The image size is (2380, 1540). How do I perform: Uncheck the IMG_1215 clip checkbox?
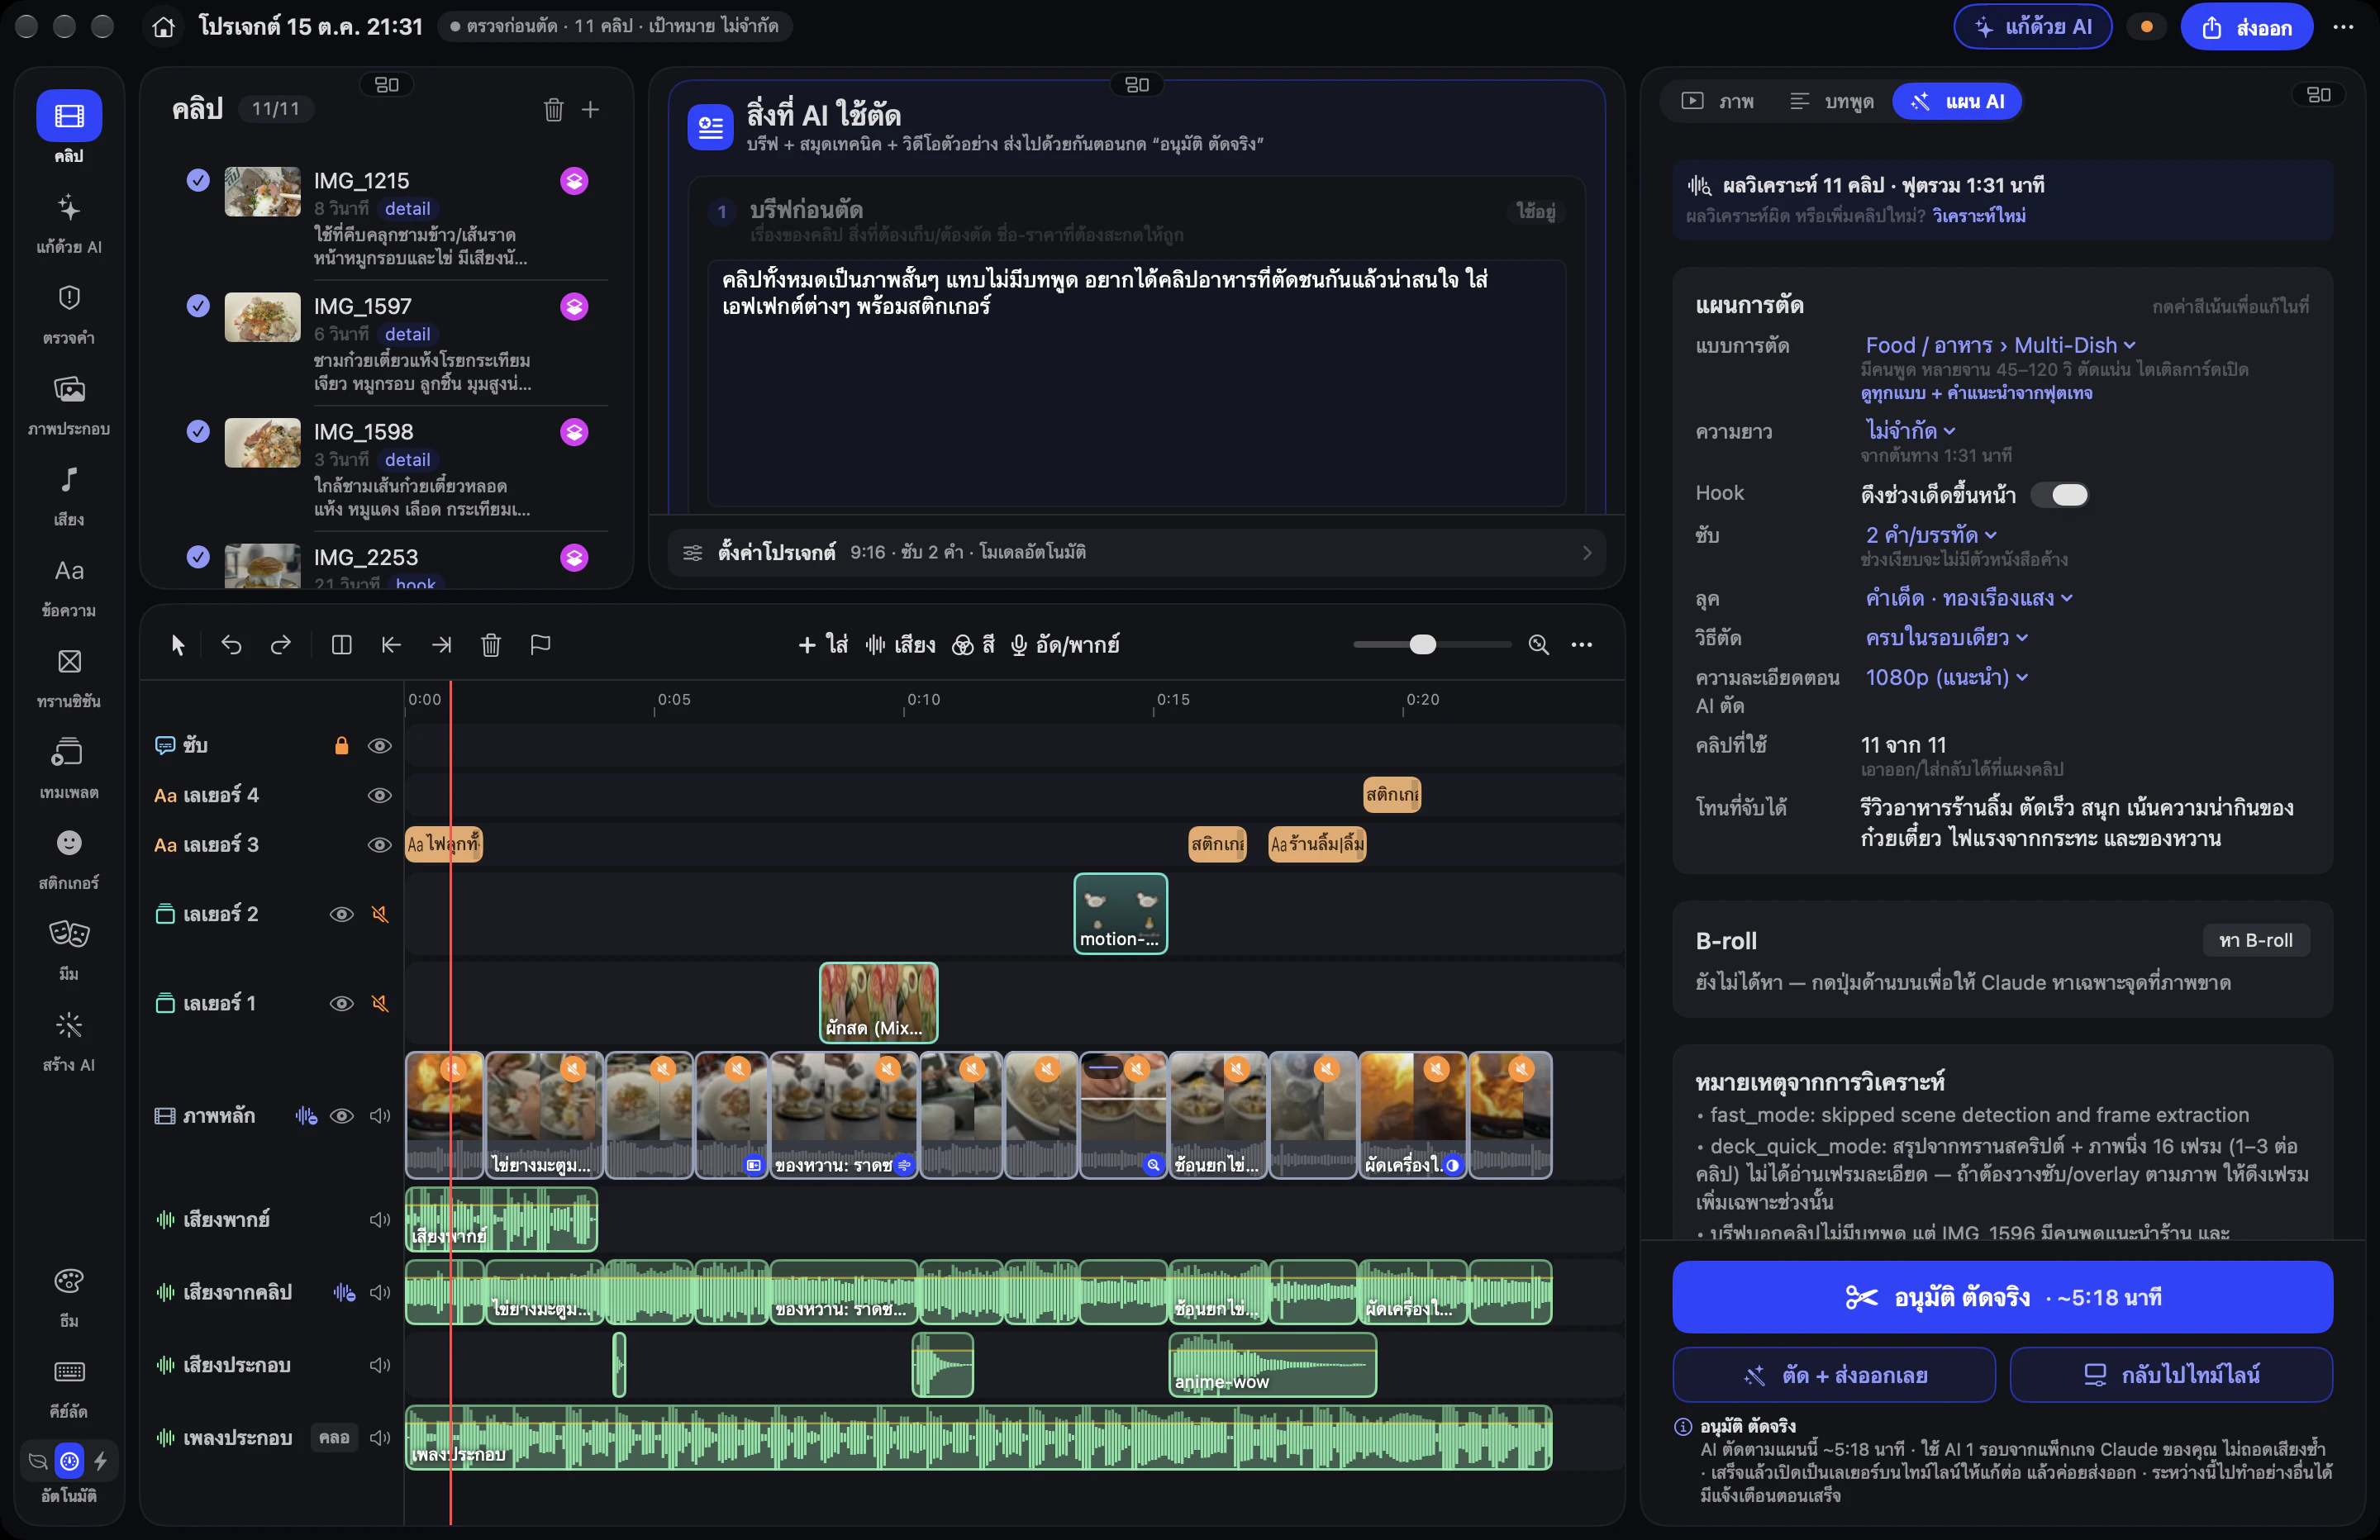(x=198, y=180)
